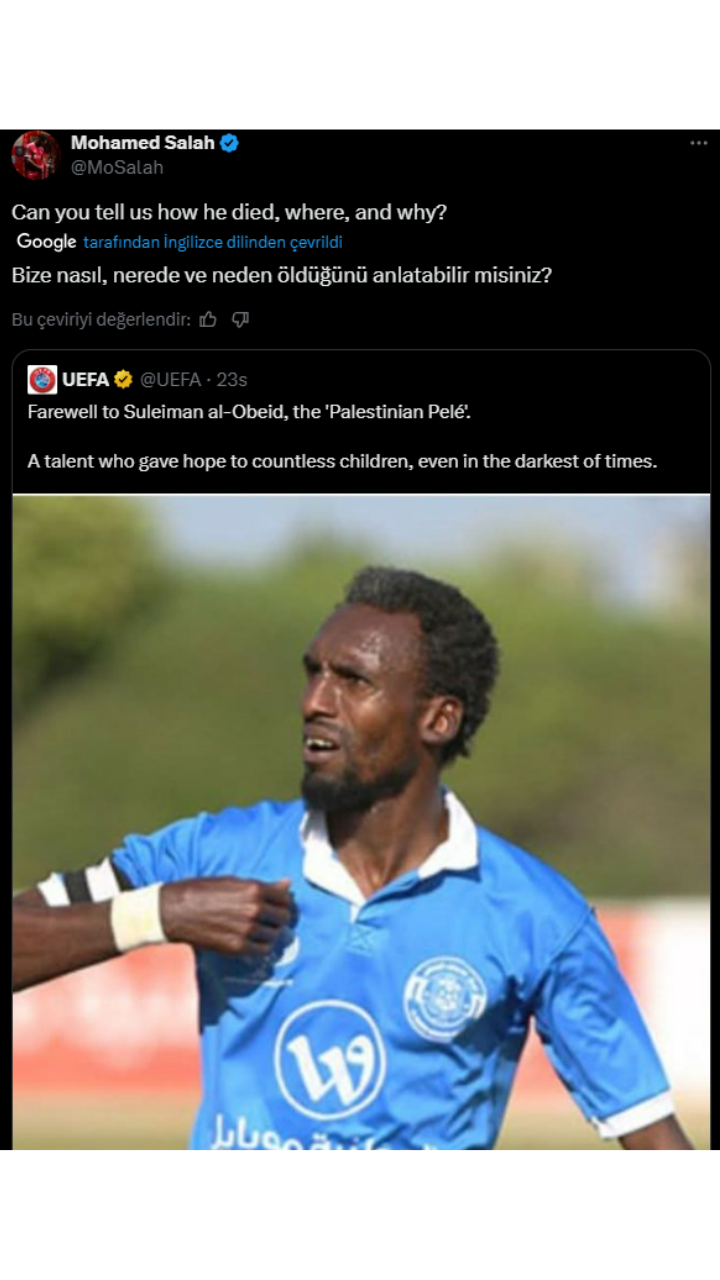Open quoted tweet text 'Farewell to Suleiman al-Obeid'
Screen dimensions: 720x1280
(x=249, y=412)
